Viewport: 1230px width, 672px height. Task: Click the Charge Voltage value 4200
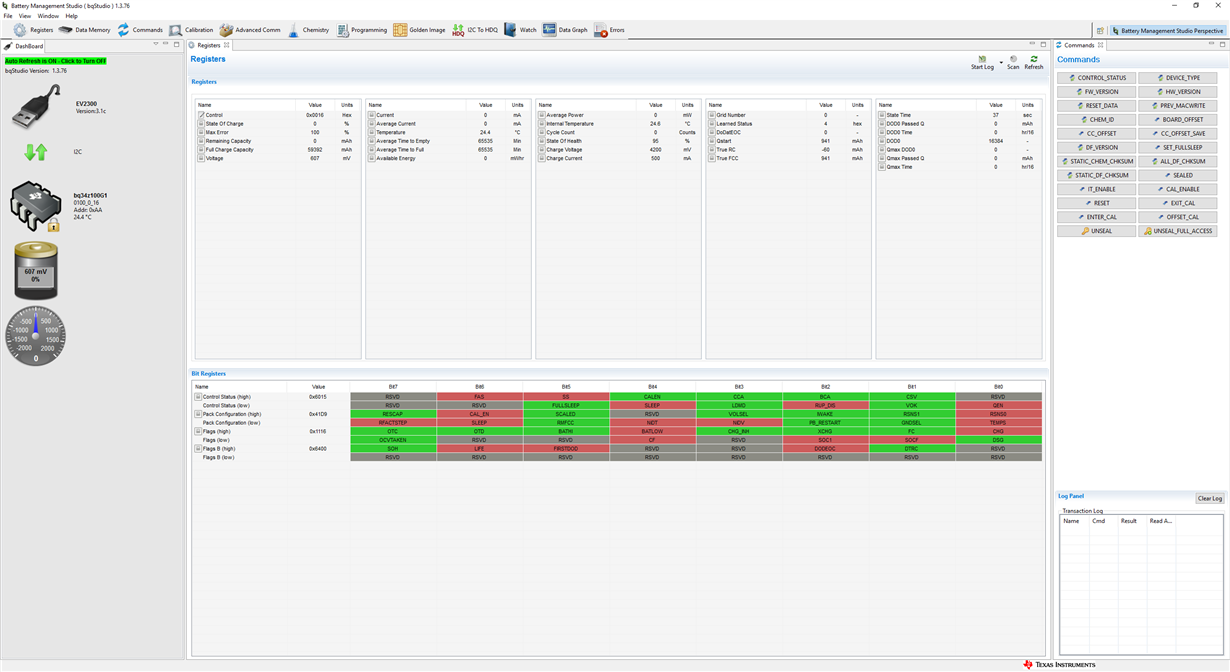tap(655, 150)
